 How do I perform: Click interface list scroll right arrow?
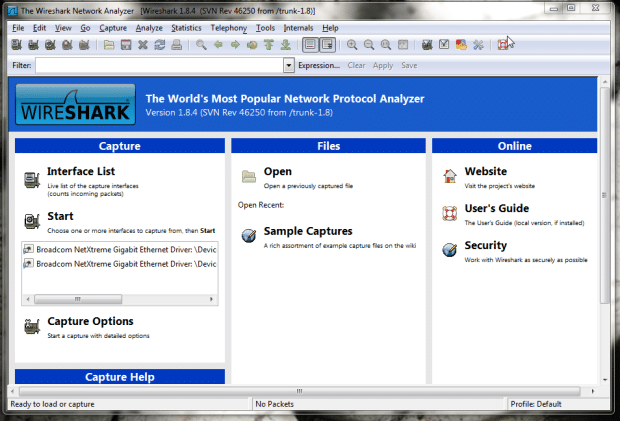point(212,299)
